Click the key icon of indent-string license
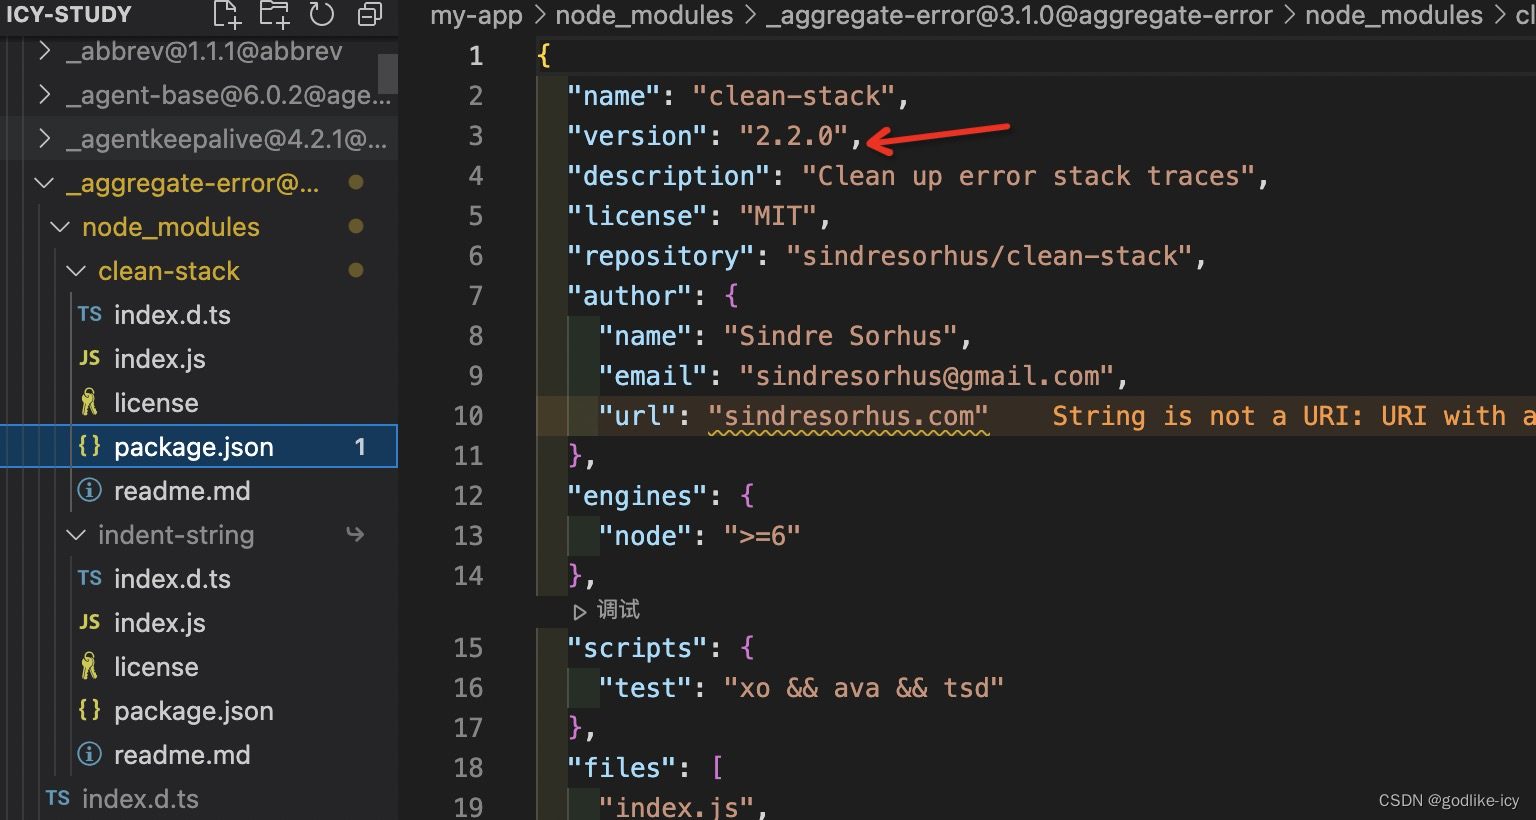This screenshot has width=1536, height=820. tap(89, 667)
